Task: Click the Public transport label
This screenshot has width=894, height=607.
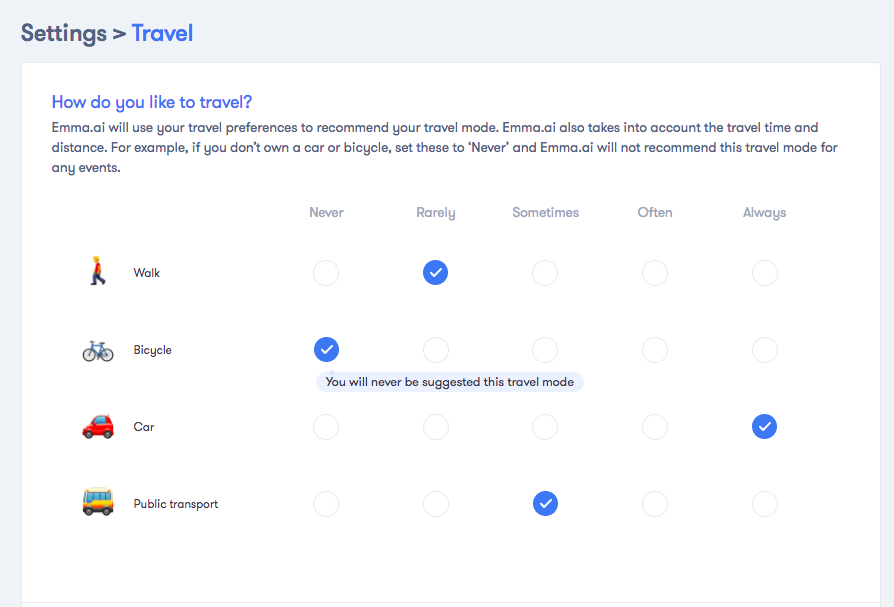Action: point(176,504)
